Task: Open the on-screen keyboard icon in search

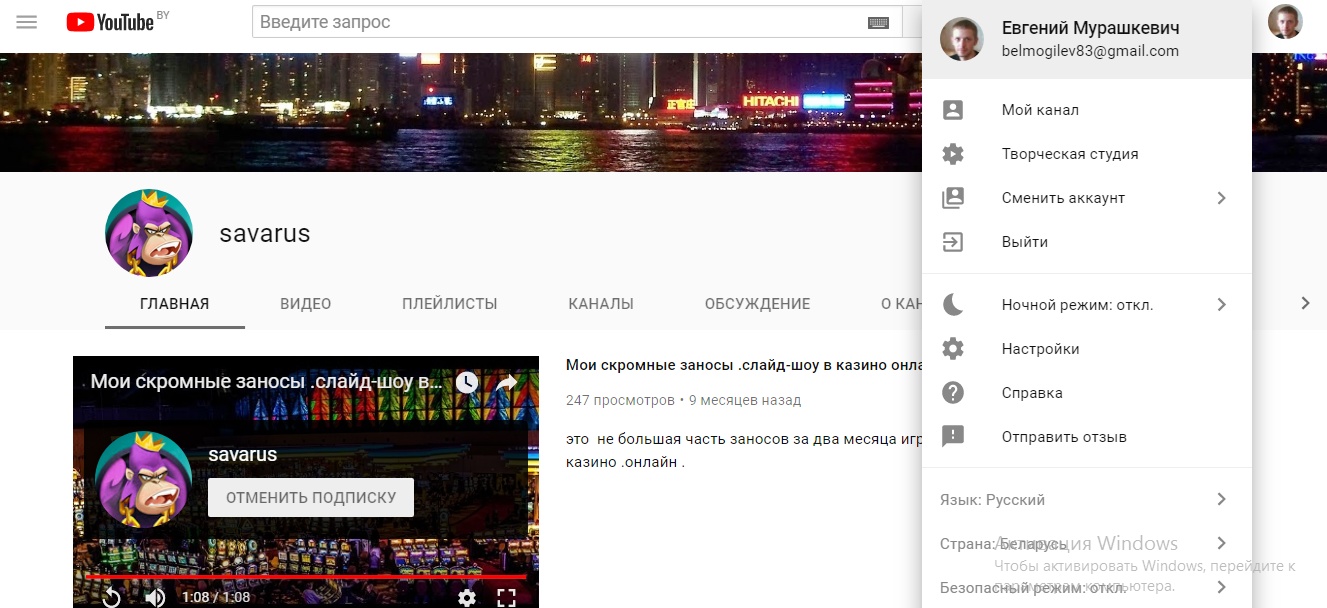Action: click(x=878, y=23)
